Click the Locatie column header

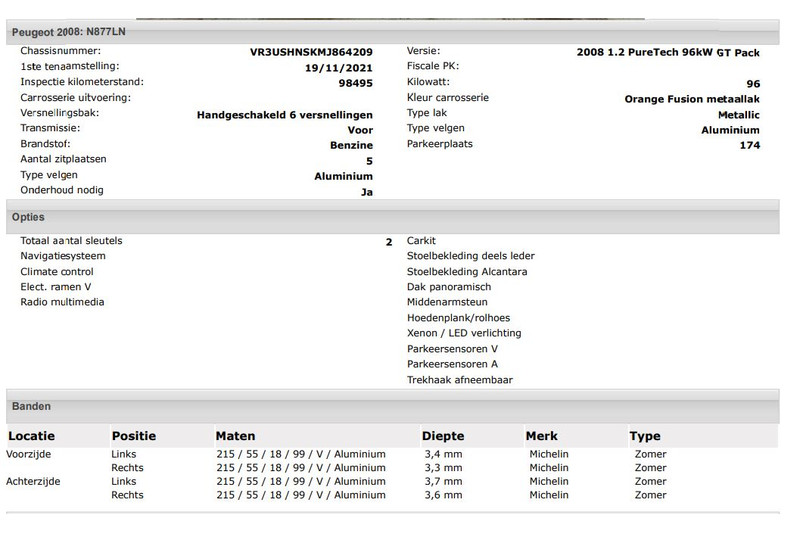tap(31, 436)
